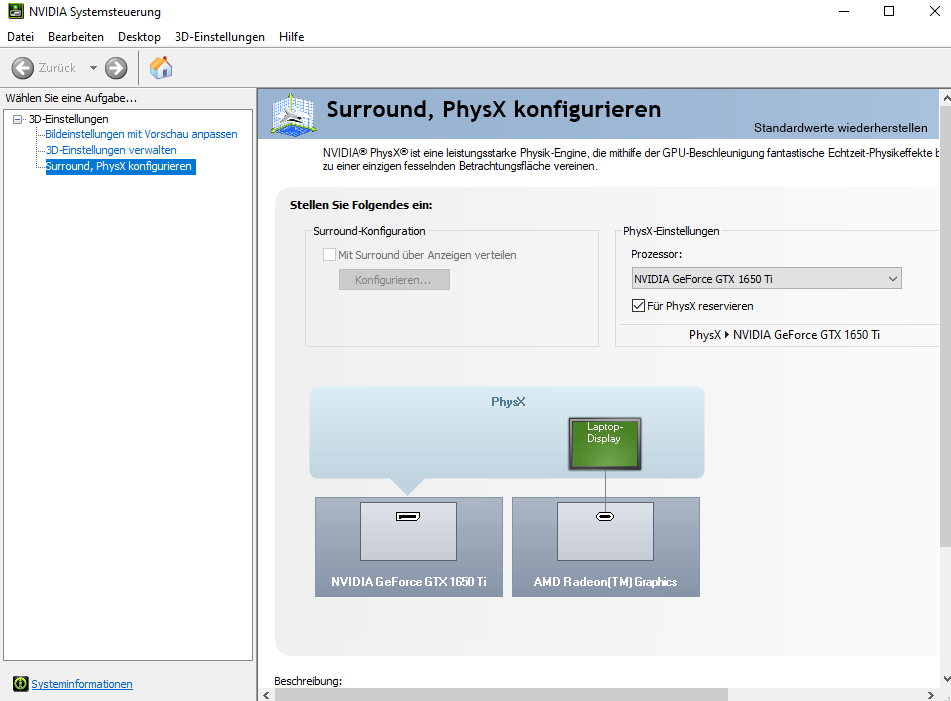Uncheck Für PhysX reservieren
This screenshot has width=951, height=701.
[x=638, y=306]
